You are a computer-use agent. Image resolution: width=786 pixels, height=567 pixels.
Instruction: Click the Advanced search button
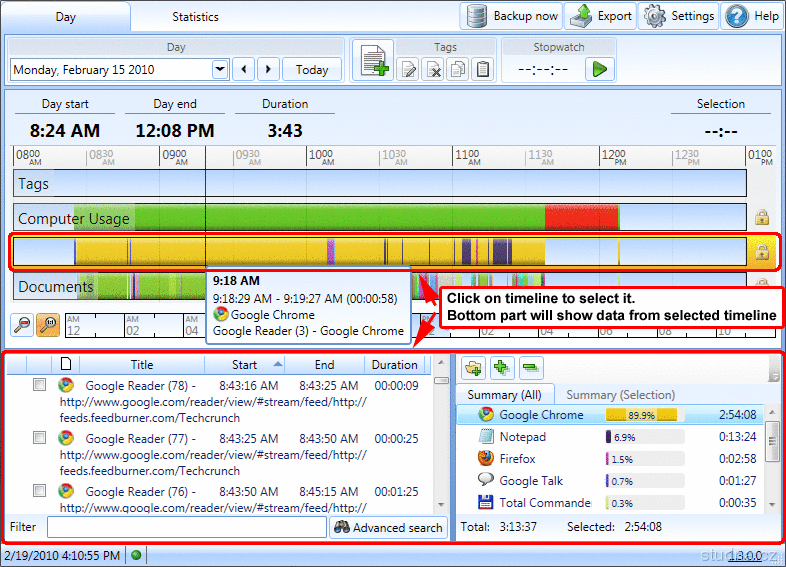click(388, 527)
